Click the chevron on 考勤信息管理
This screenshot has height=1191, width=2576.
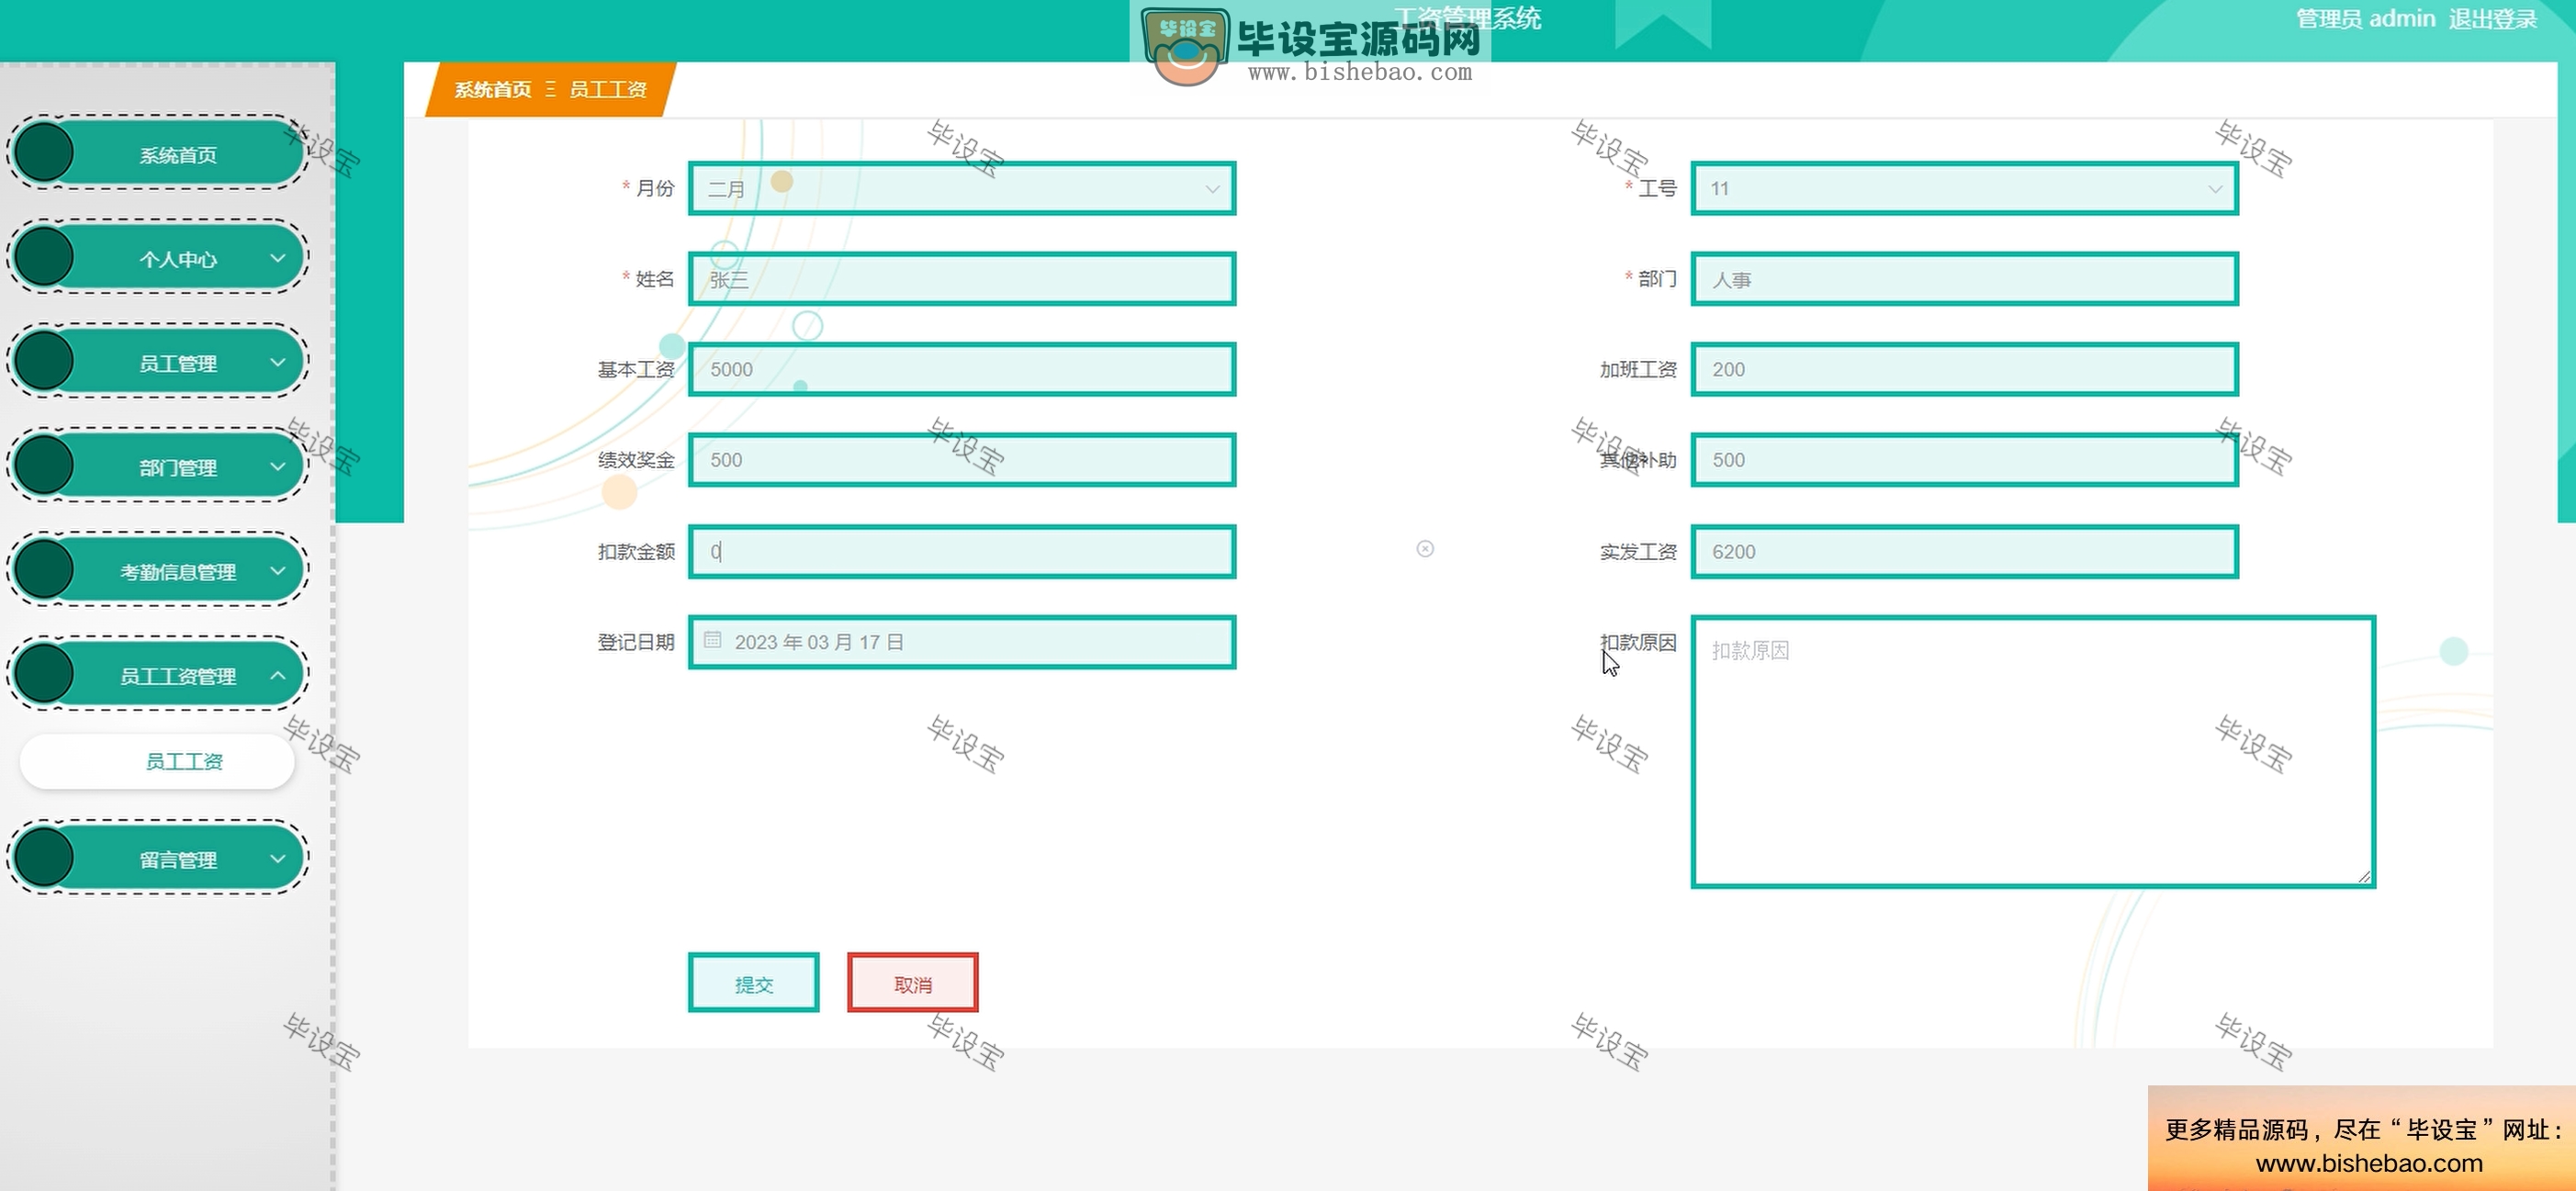(x=278, y=570)
